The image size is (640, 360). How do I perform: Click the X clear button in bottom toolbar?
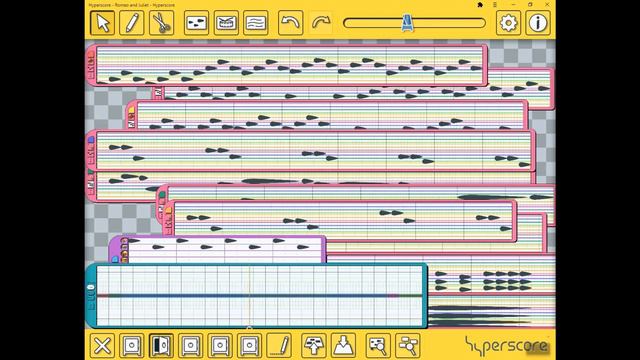pyautogui.click(x=102, y=346)
